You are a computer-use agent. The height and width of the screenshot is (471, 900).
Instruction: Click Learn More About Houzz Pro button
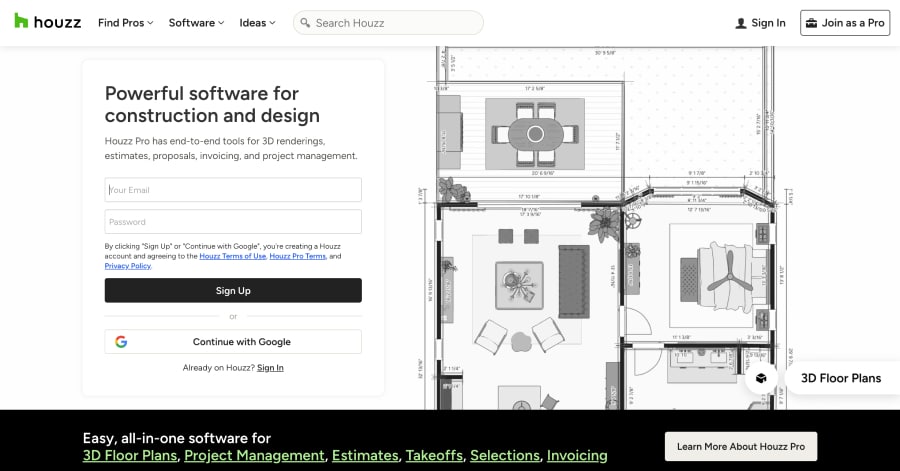tap(740, 447)
